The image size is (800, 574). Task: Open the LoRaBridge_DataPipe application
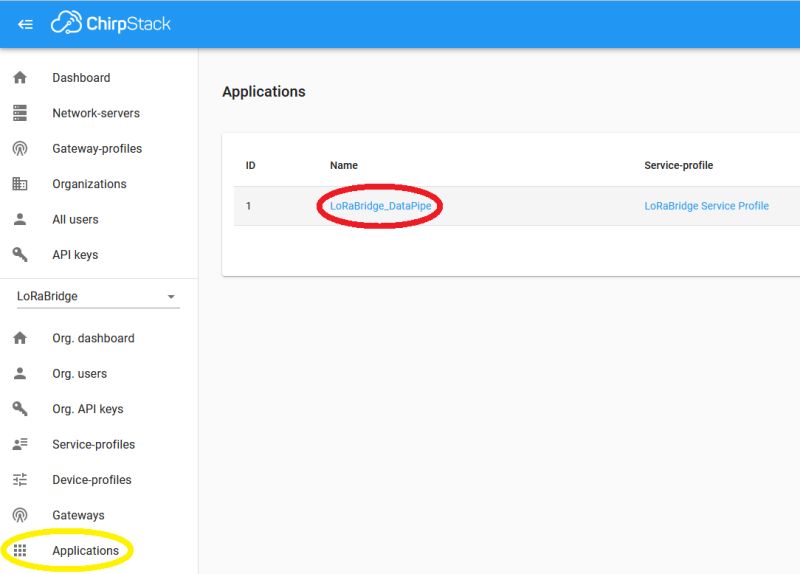coord(381,206)
